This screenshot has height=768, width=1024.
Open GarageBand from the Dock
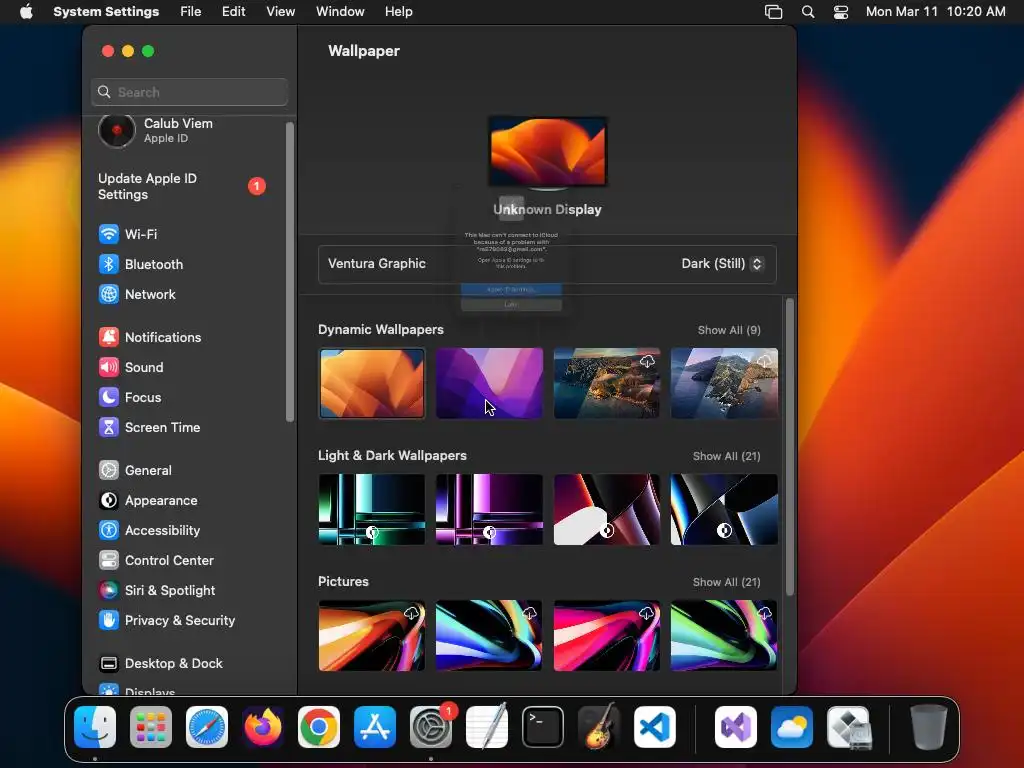point(599,726)
